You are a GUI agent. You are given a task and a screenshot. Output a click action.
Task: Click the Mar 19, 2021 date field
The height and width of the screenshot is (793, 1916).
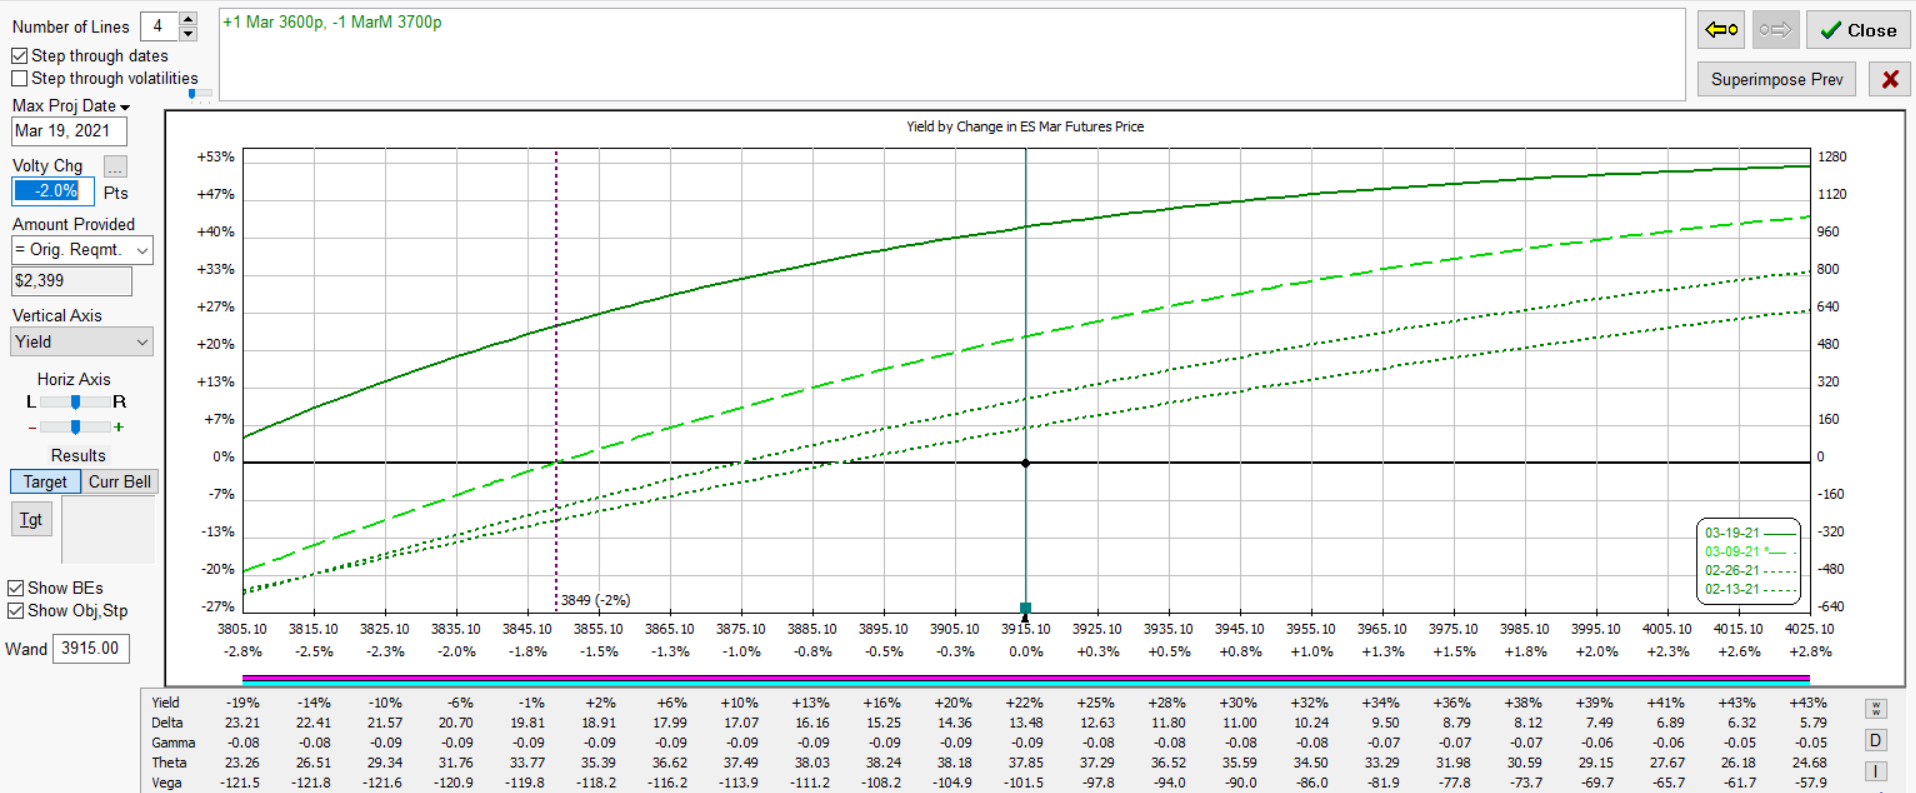(69, 131)
